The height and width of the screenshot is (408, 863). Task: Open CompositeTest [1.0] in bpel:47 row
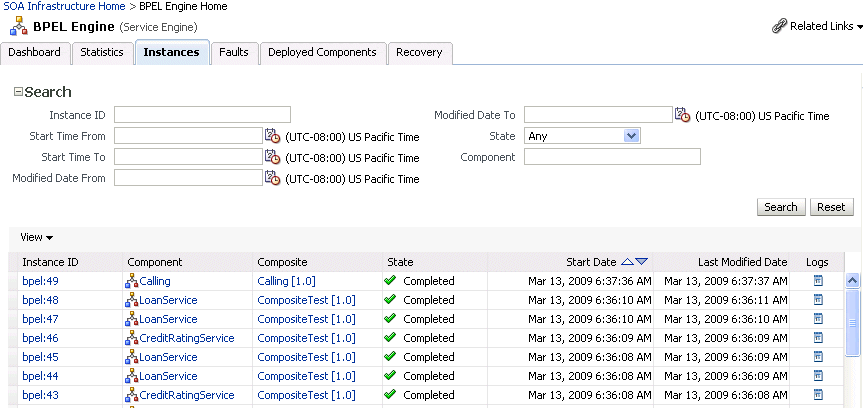point(307,319)
